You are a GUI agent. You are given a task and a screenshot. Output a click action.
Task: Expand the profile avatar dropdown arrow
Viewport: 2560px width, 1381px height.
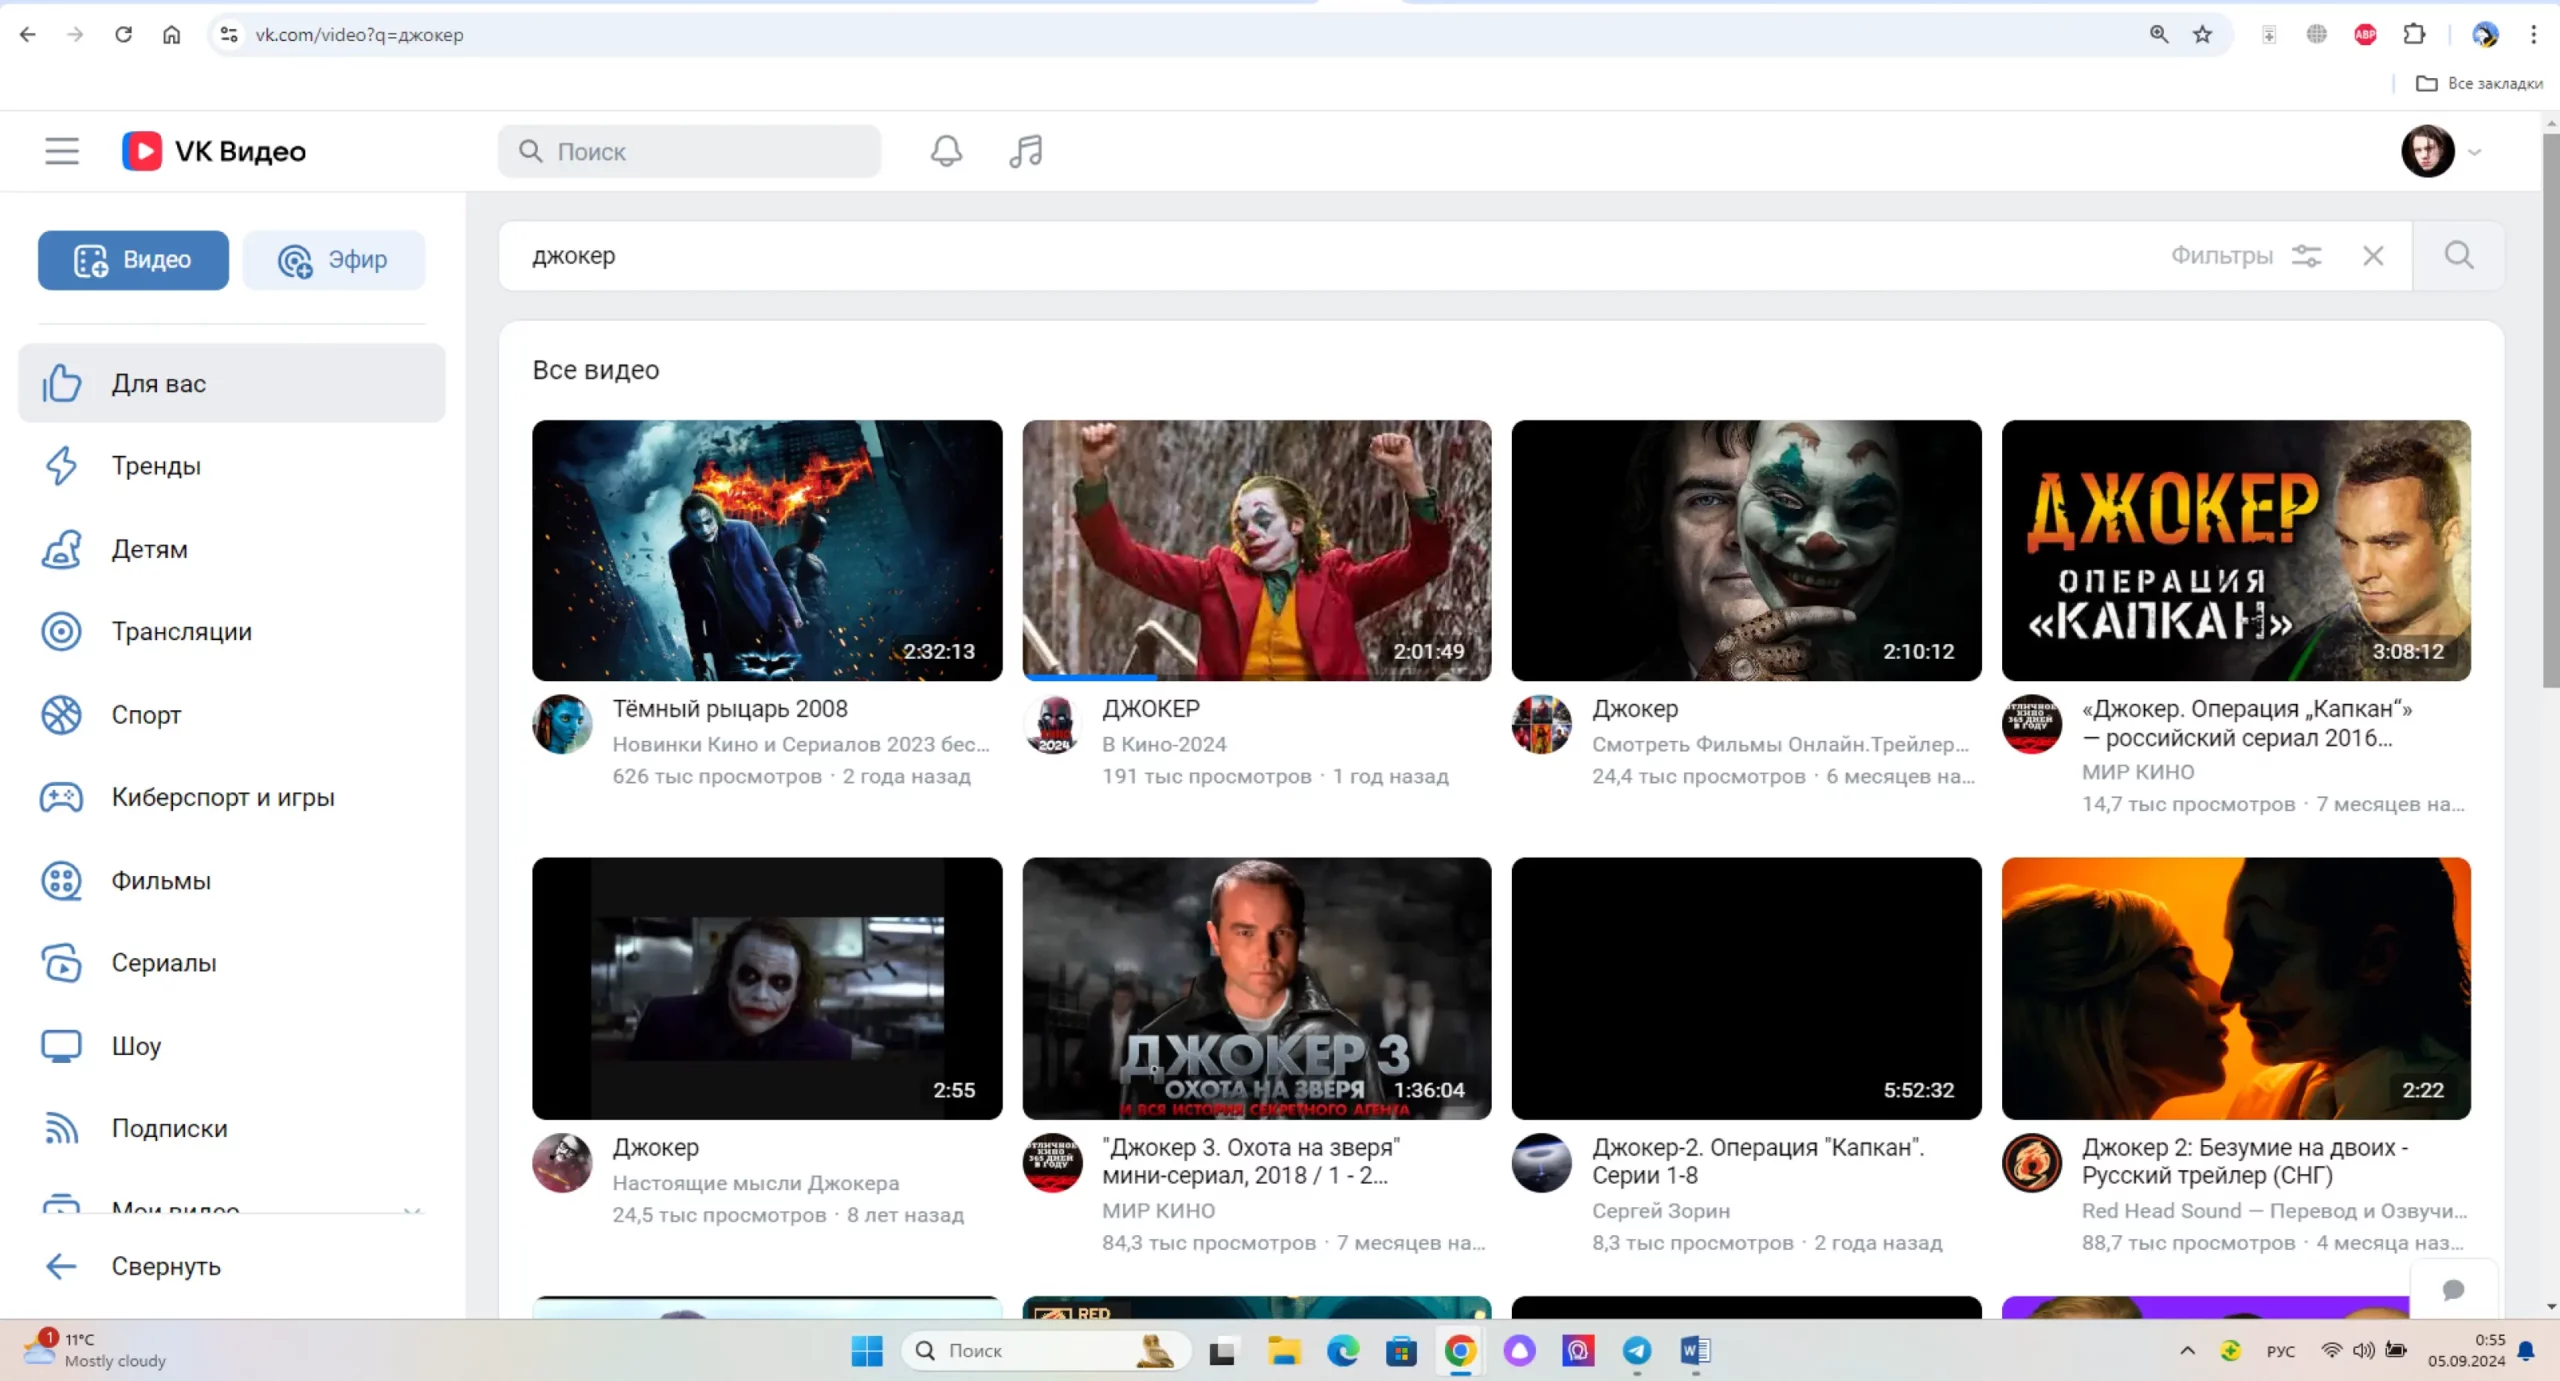(2475, 152)
